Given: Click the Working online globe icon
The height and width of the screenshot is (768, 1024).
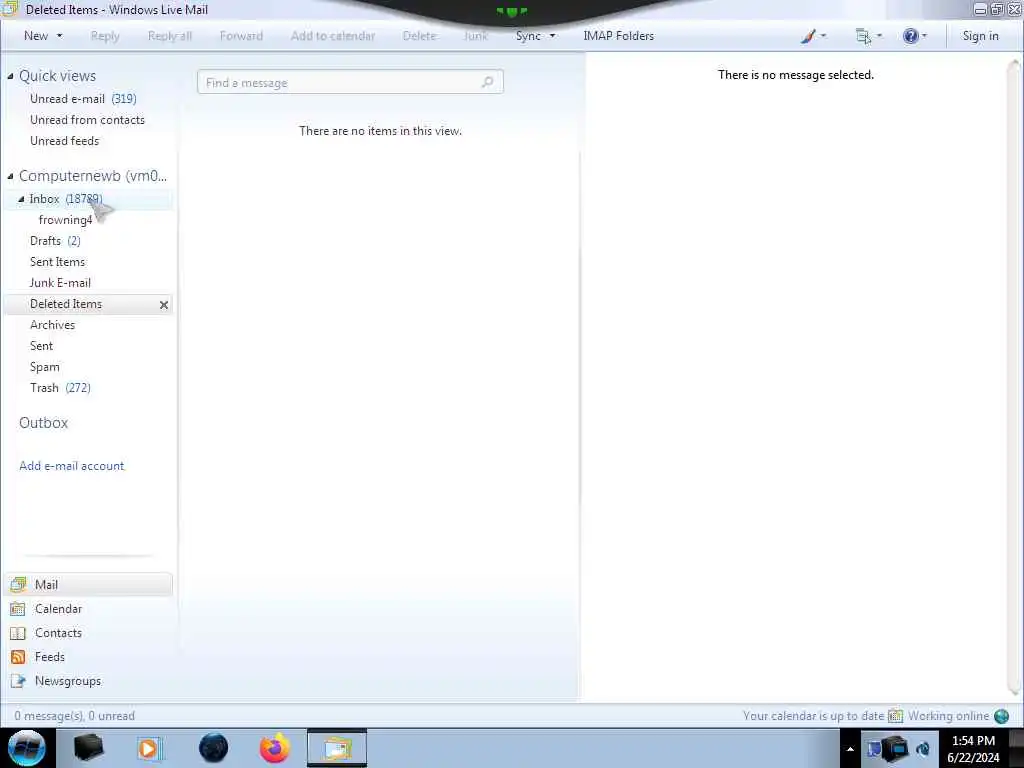Looking at the screenshot, I should (1001, 716).
